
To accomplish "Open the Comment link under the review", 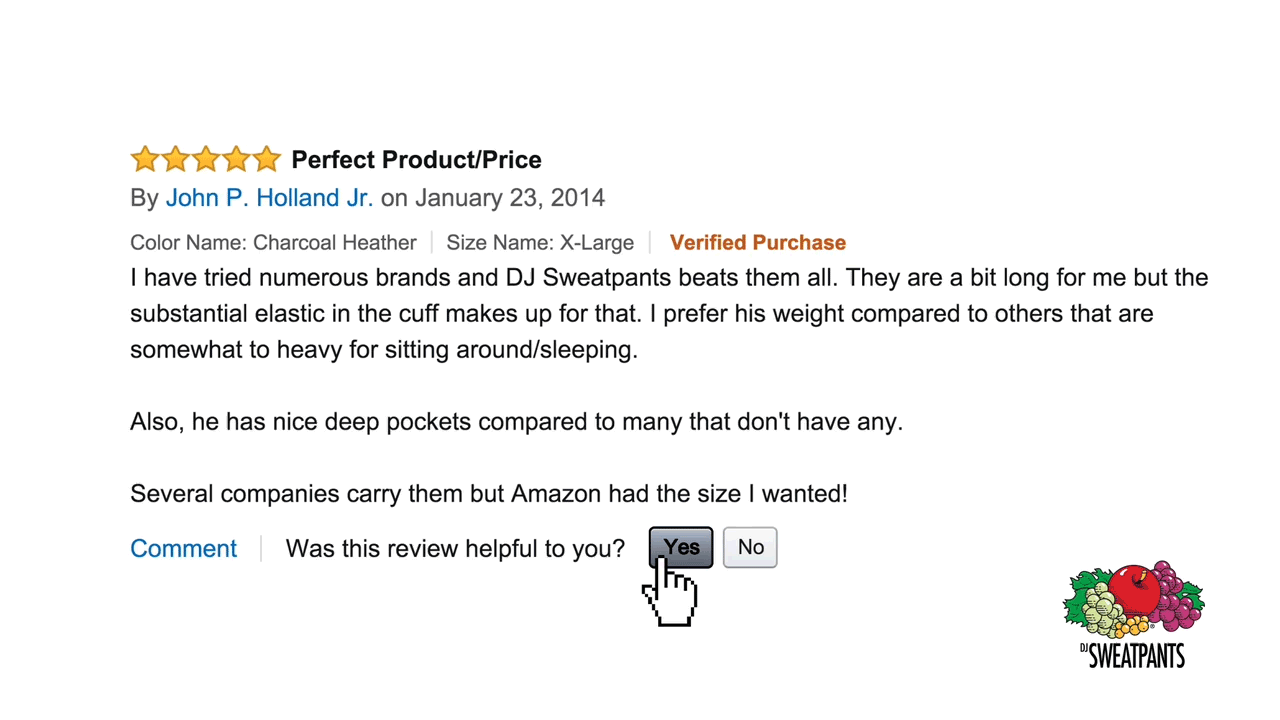I will click(x=183, y=549).
